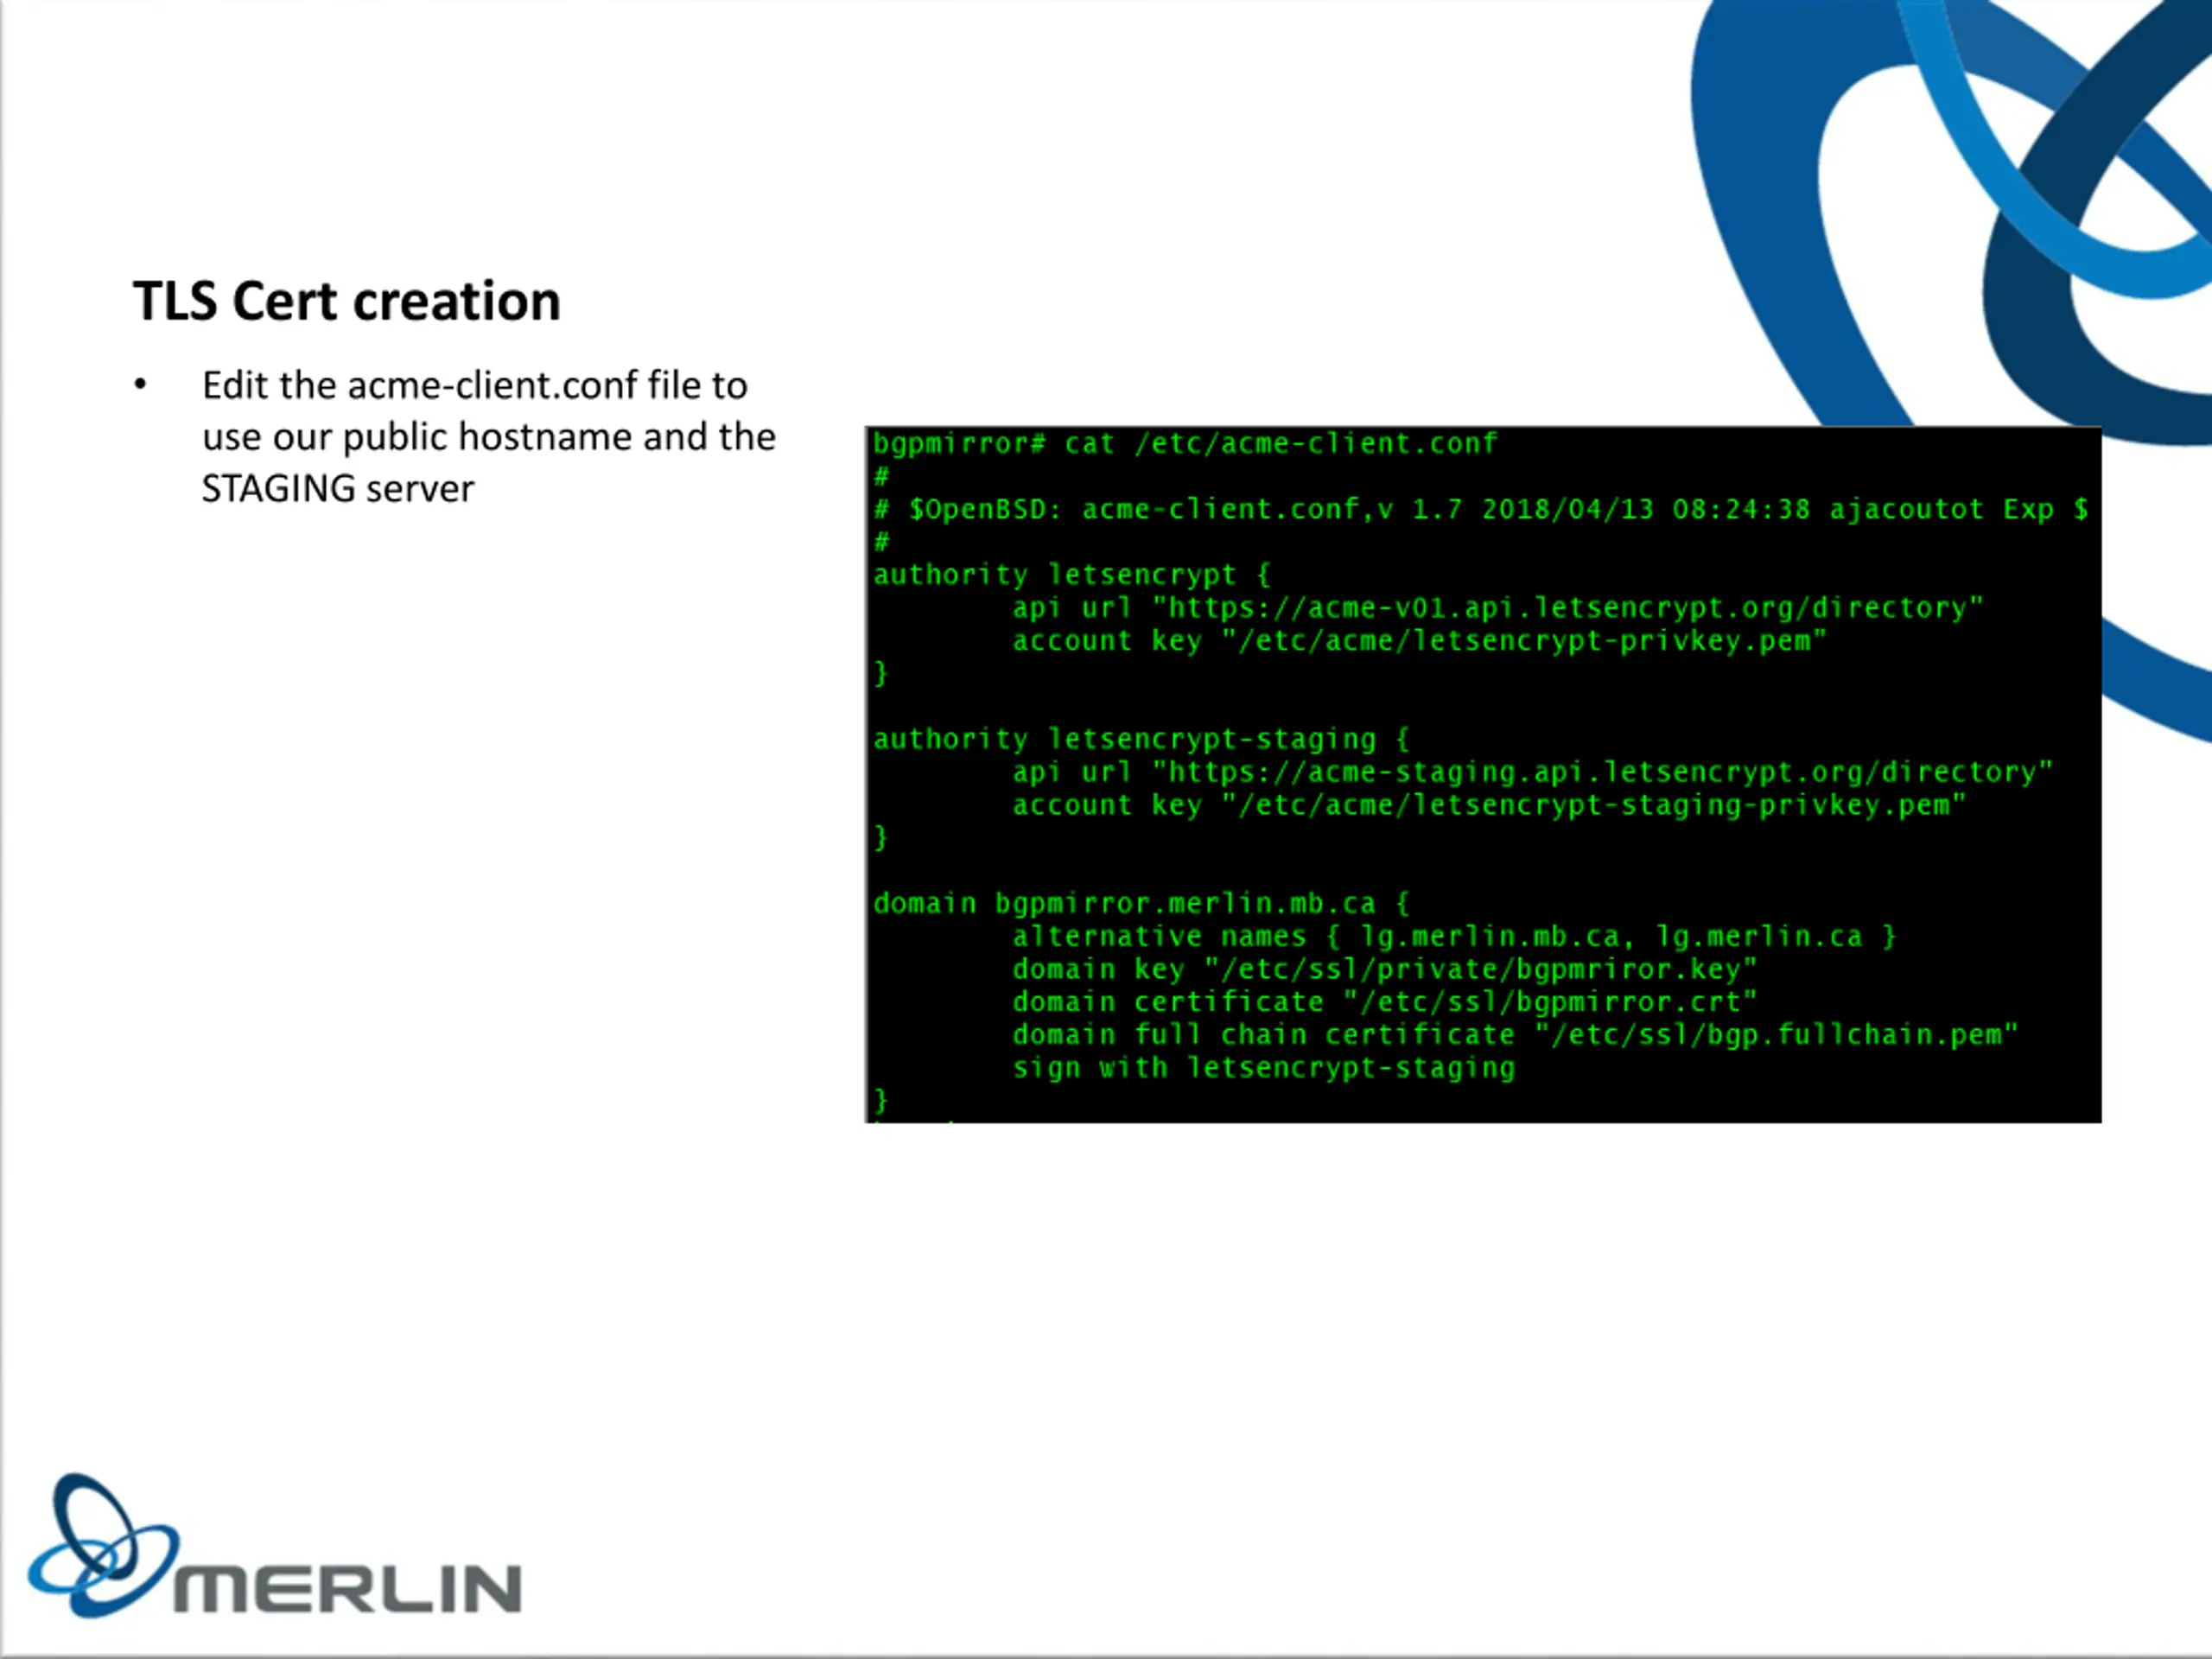
Task: Click the acme-v01.api.letsencrypt.org api url line
Action: click(1497, 608)
